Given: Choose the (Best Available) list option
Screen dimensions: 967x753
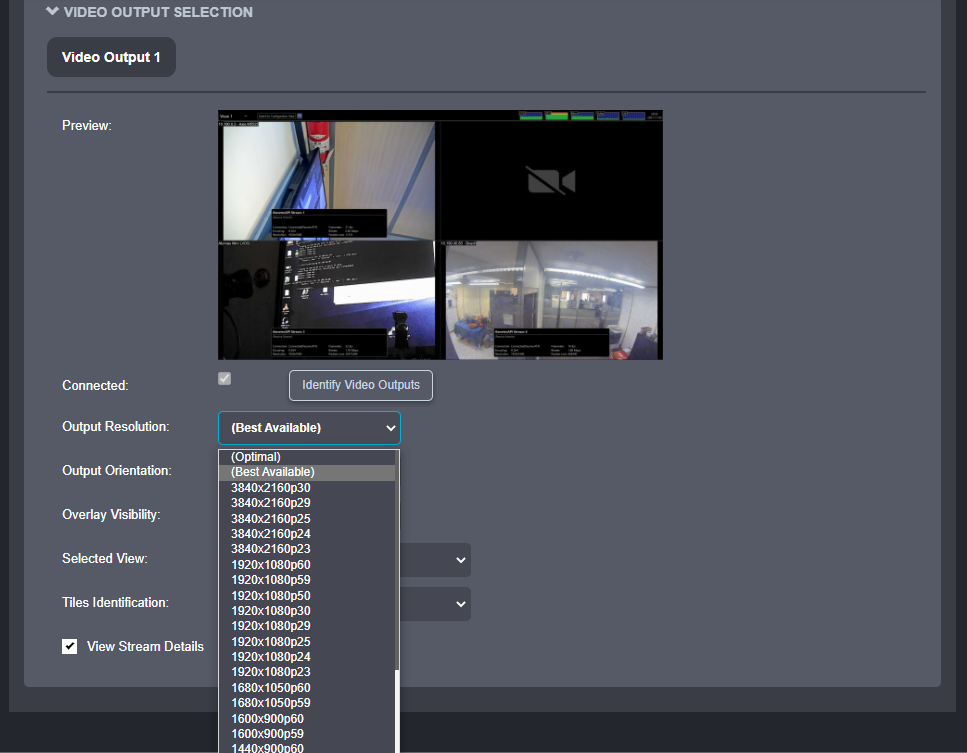Looking at the screenshot, I should pyautogui.click(x=307, y=472).
